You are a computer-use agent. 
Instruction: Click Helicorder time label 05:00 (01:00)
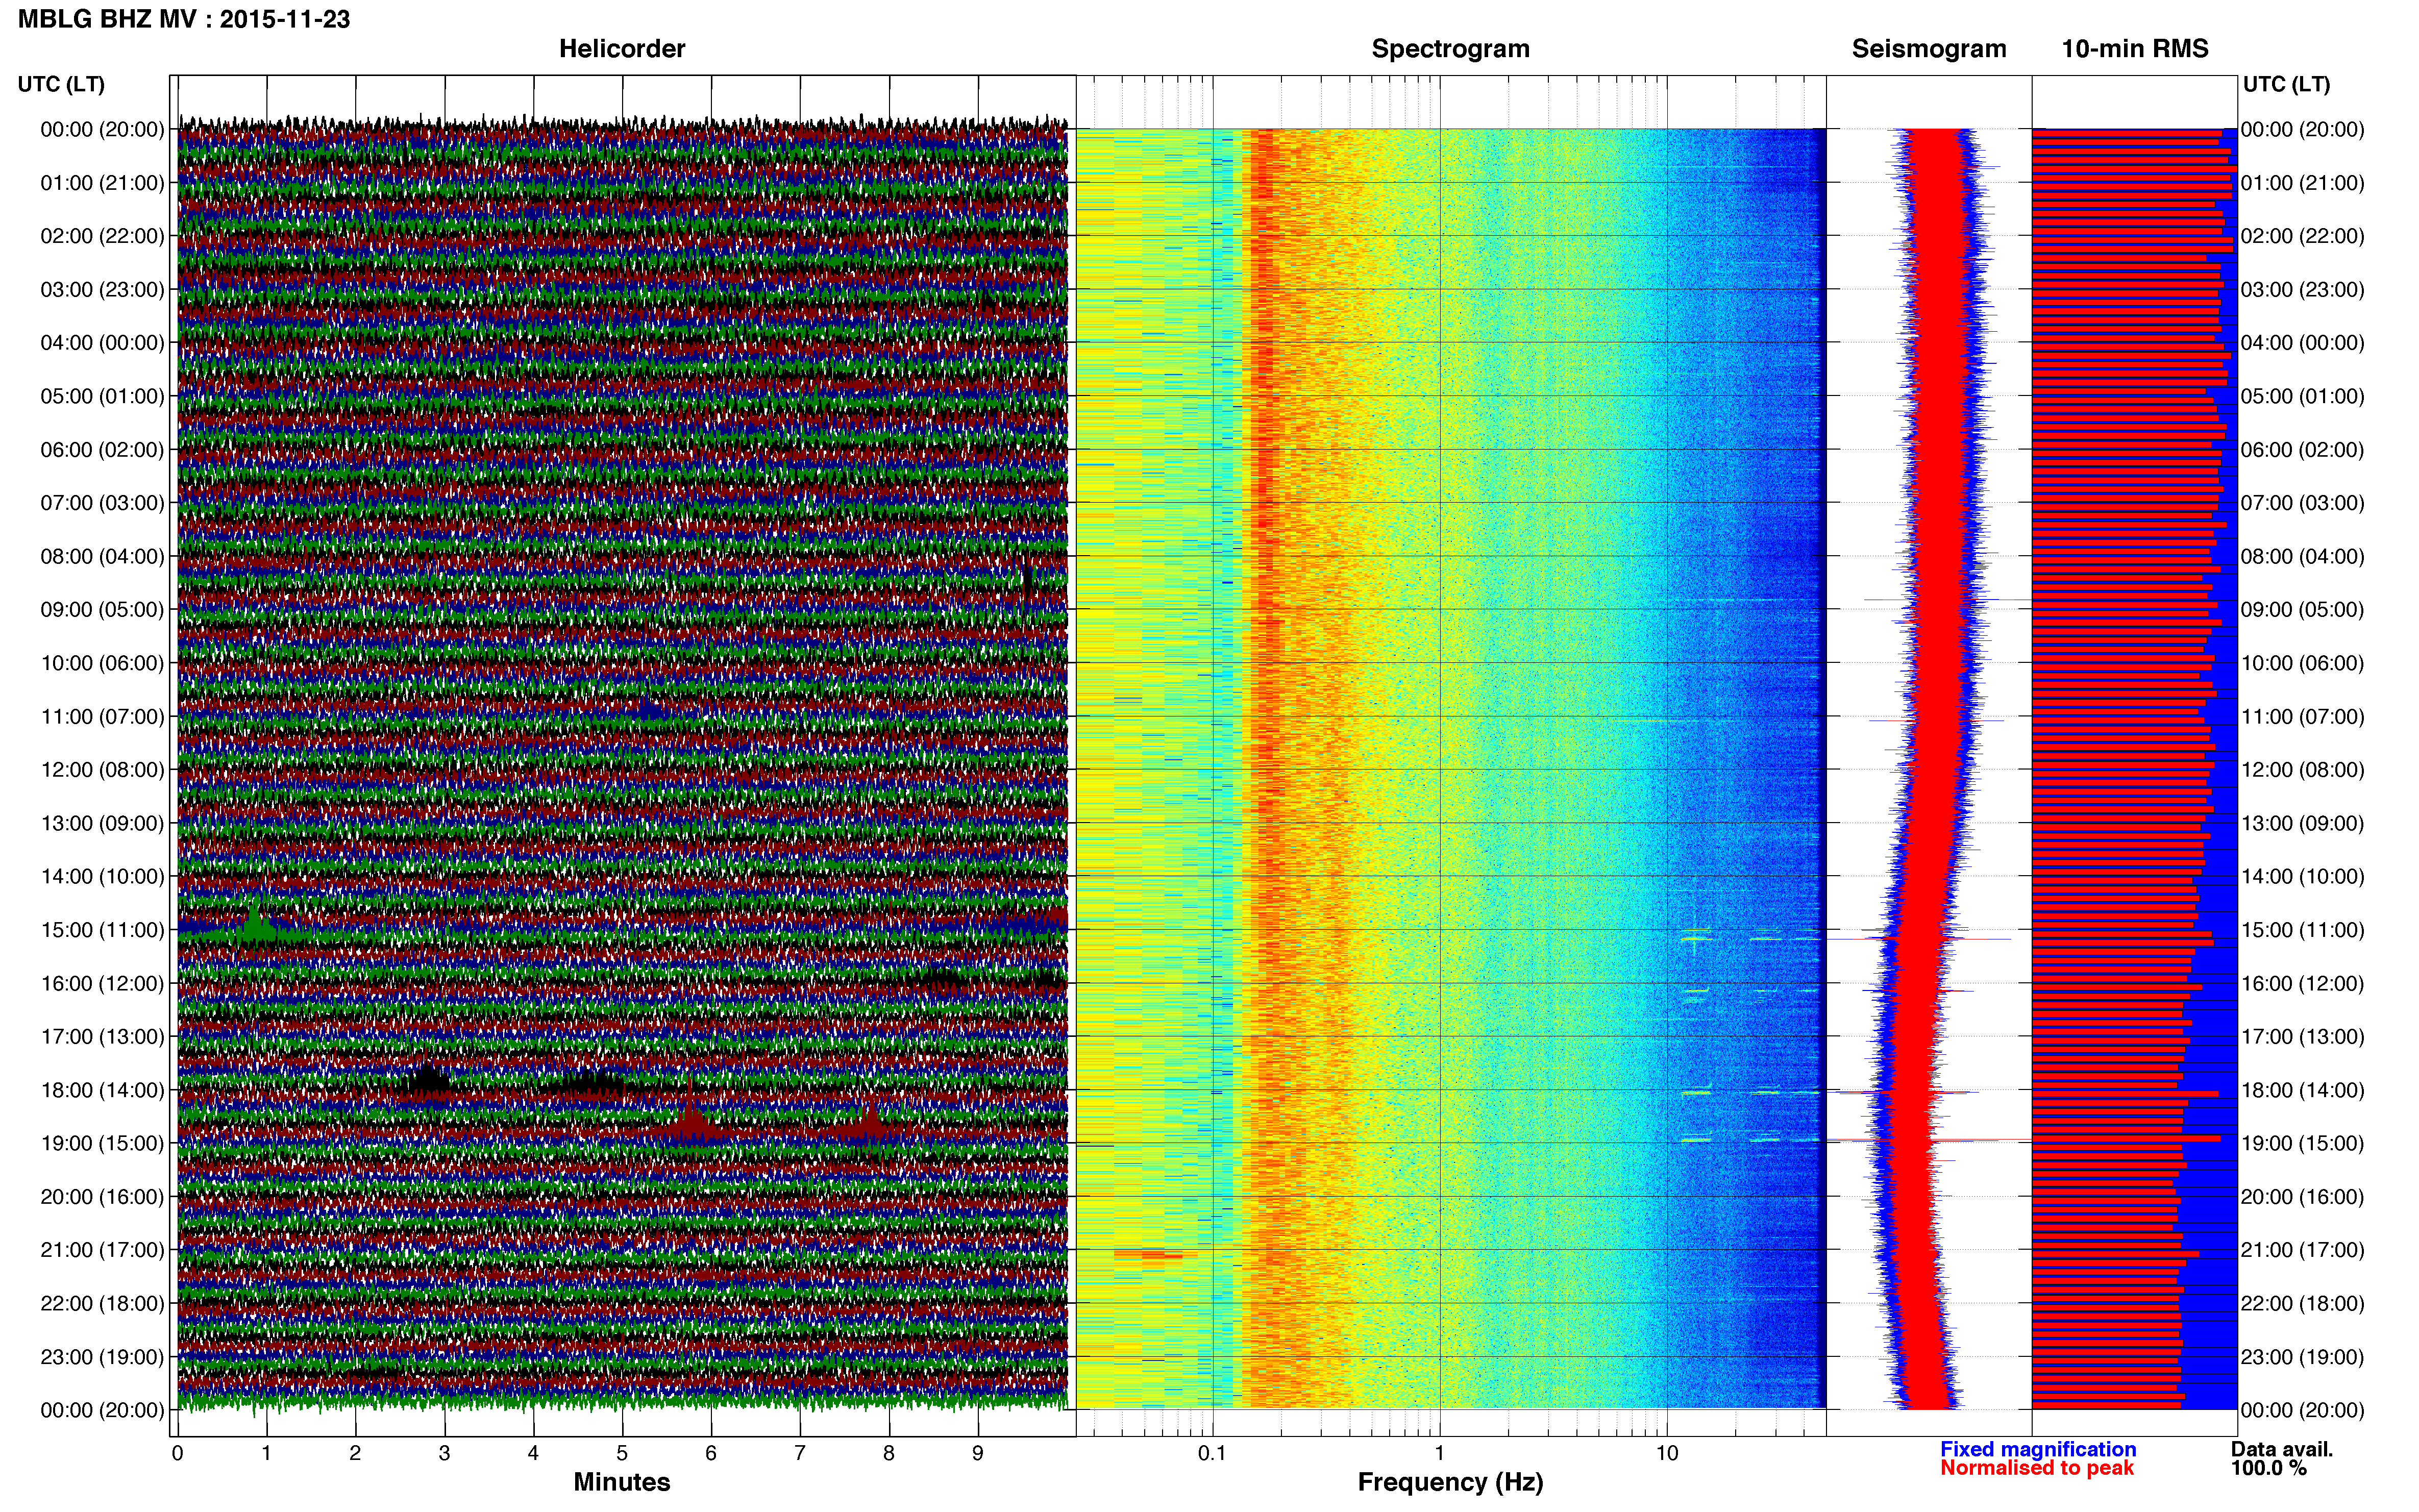point(102,396)
